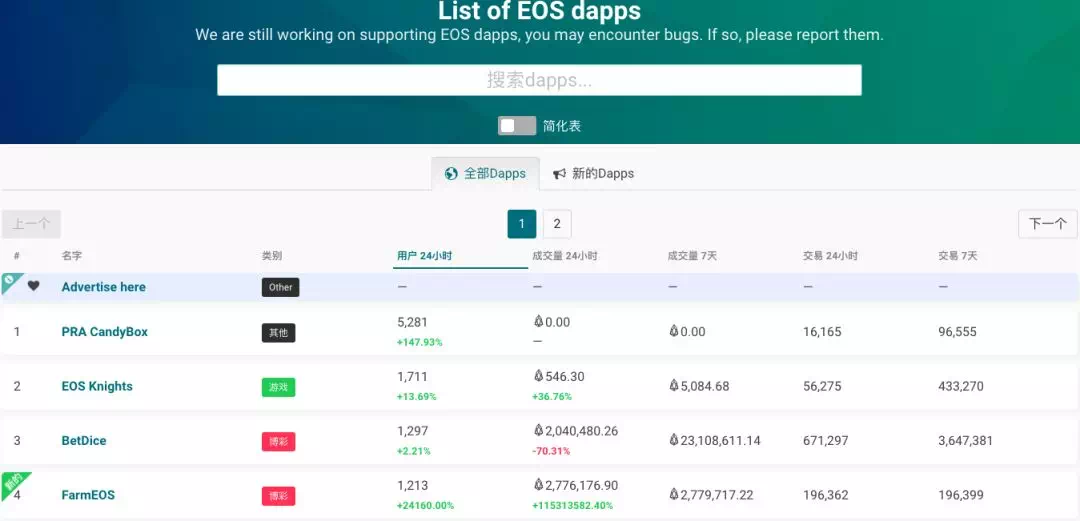Click the heart icon in Advertise row
This screenshot has width=1080, height=521.
tap(33, 286)
